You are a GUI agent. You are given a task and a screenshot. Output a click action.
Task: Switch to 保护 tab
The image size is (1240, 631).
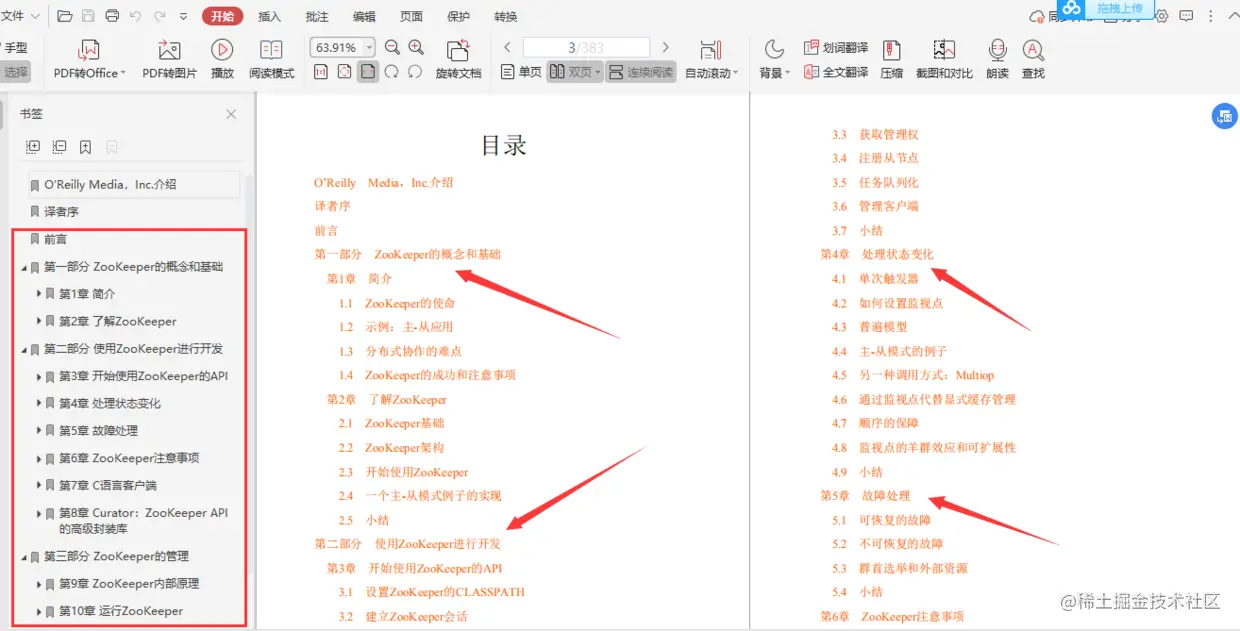pyautogui.click(x=458, y=17)
